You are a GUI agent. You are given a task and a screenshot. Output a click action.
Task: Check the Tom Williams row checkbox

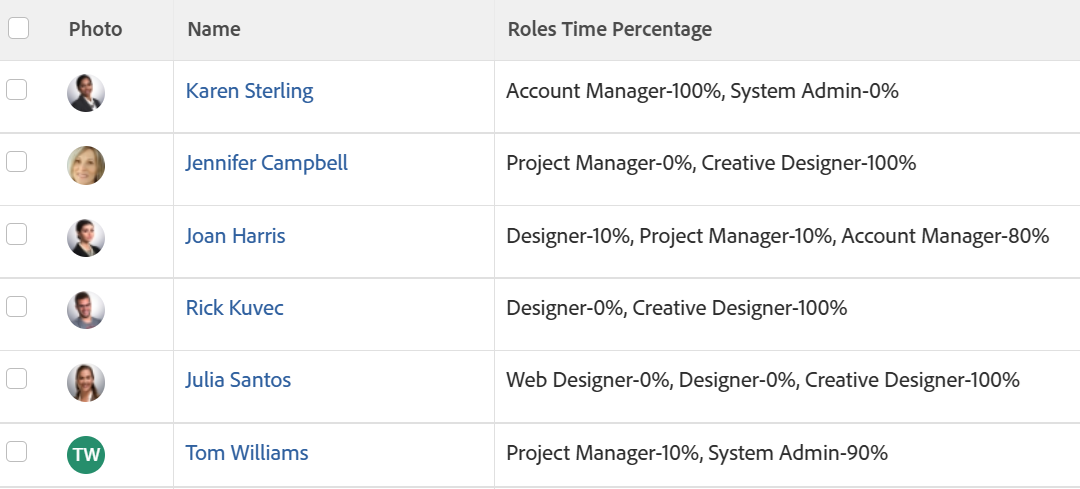tap(17, 452)
